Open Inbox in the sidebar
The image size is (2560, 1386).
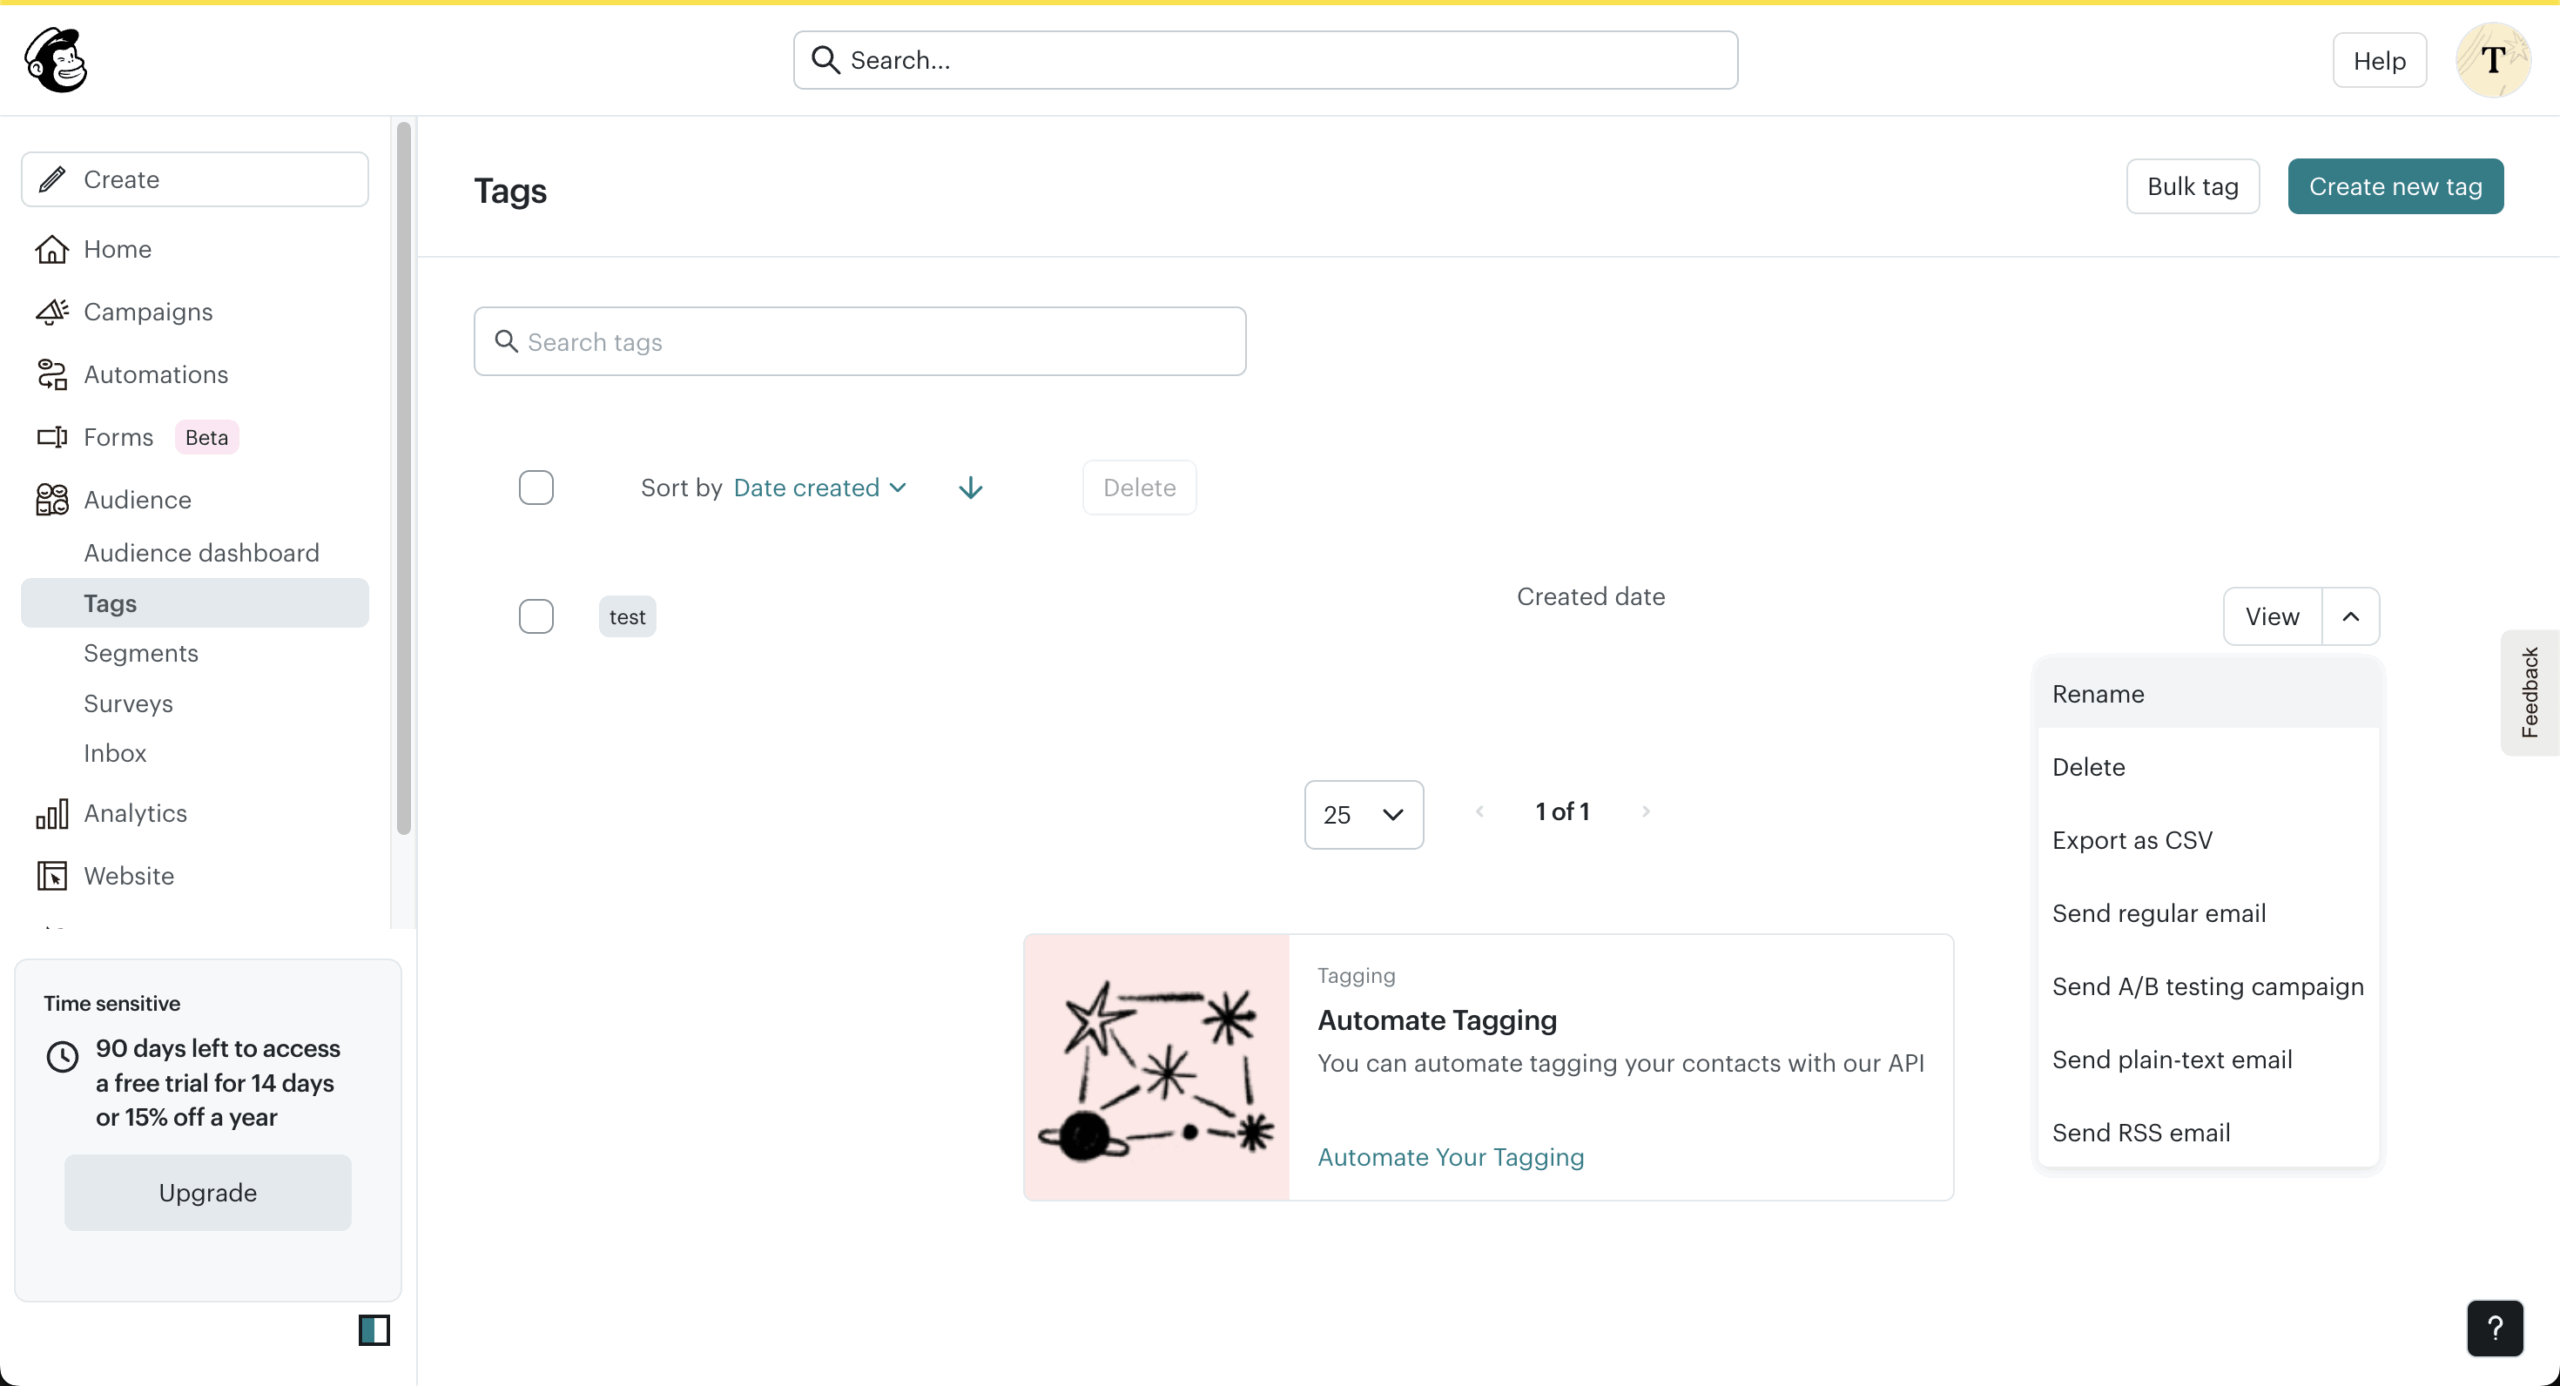pos(115,753)
